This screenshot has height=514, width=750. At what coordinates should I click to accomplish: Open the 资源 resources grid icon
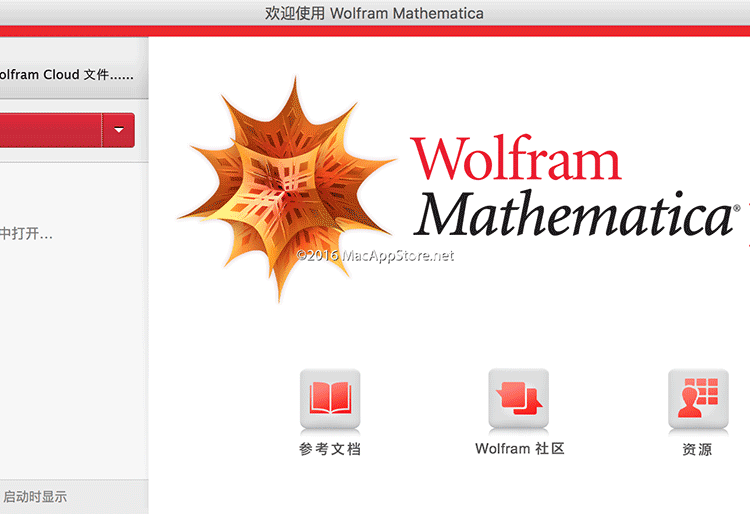tap(697, 398)
